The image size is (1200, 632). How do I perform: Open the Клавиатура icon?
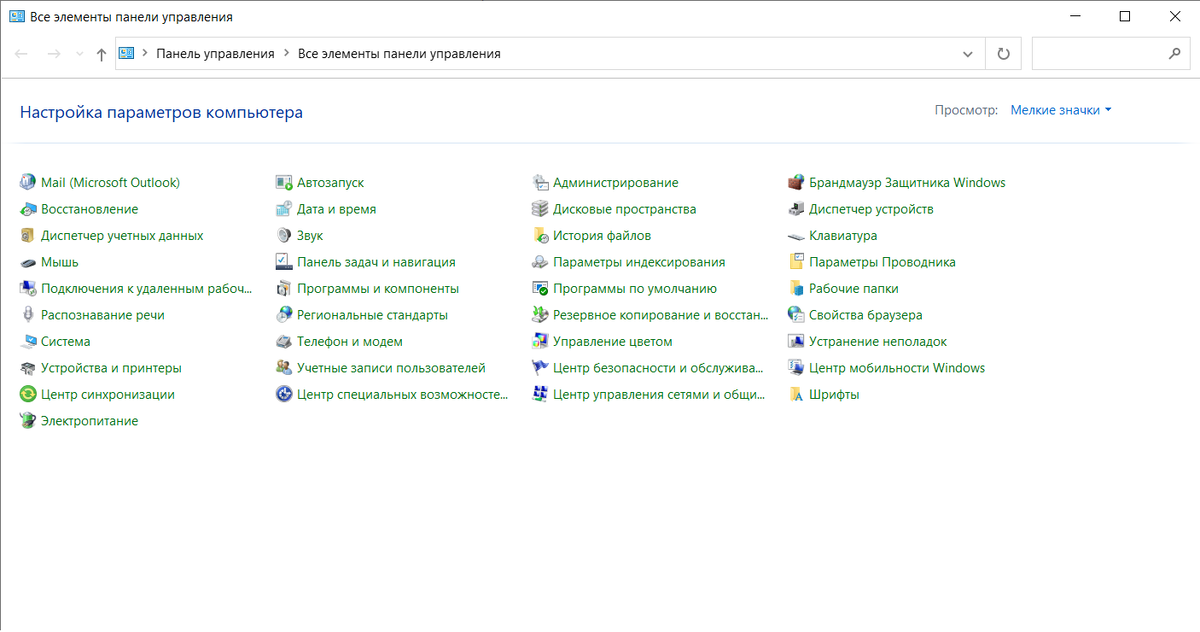pyautogui.click(x=795, y=236)
